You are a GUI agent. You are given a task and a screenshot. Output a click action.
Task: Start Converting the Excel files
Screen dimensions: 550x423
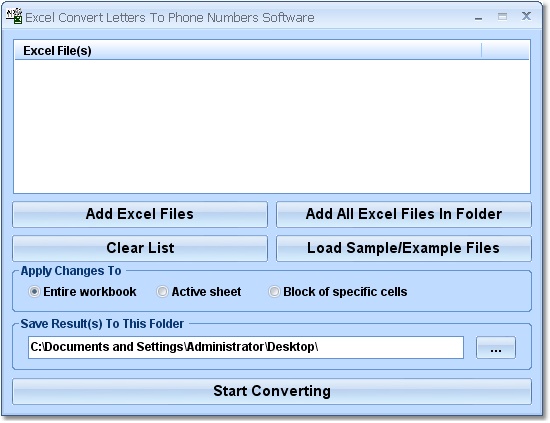click(x=272, y=391)
